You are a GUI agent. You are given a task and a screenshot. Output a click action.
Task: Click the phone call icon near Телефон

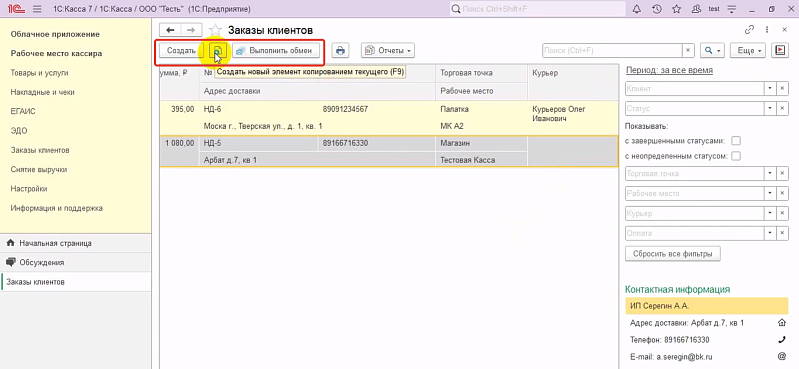point(782,340)
